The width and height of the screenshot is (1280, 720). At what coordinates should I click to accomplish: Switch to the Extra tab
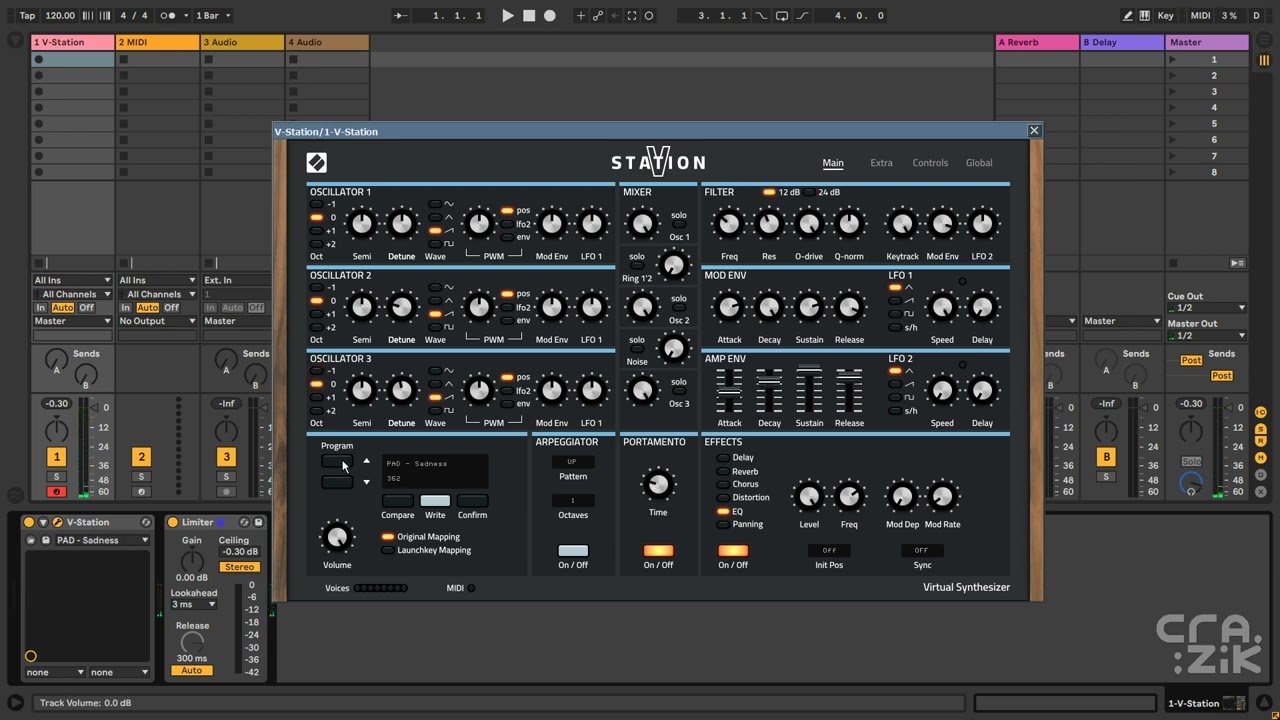pyautogui.click(x=881, y=162)
